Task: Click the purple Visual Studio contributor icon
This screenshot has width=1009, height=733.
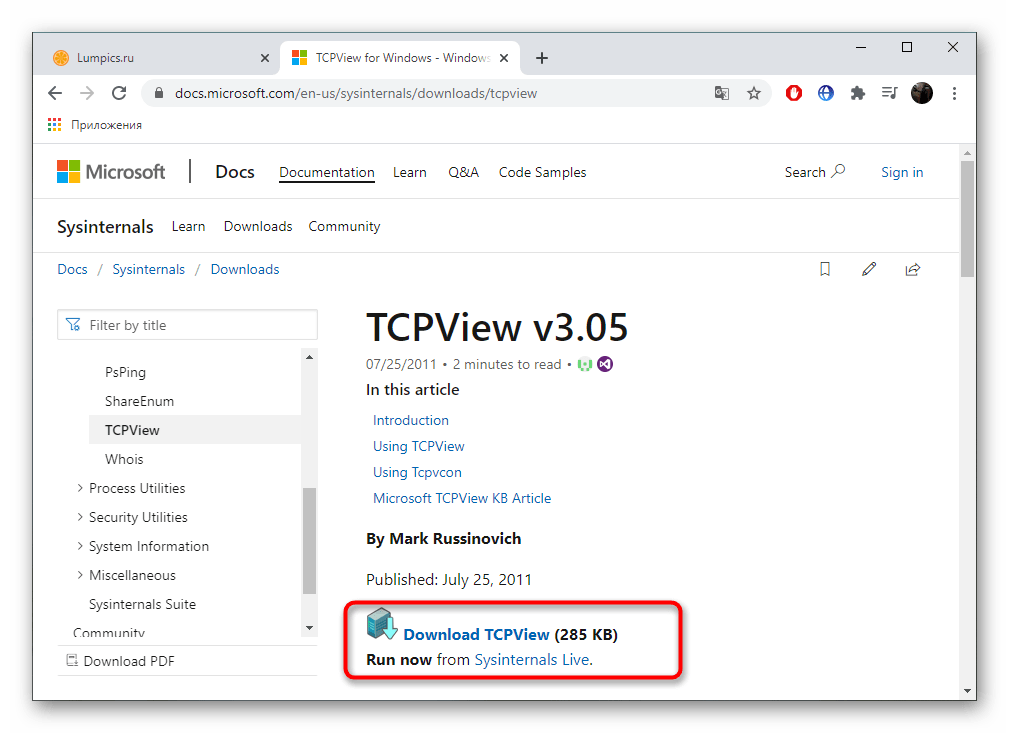Action: click(x=605, y=364)
